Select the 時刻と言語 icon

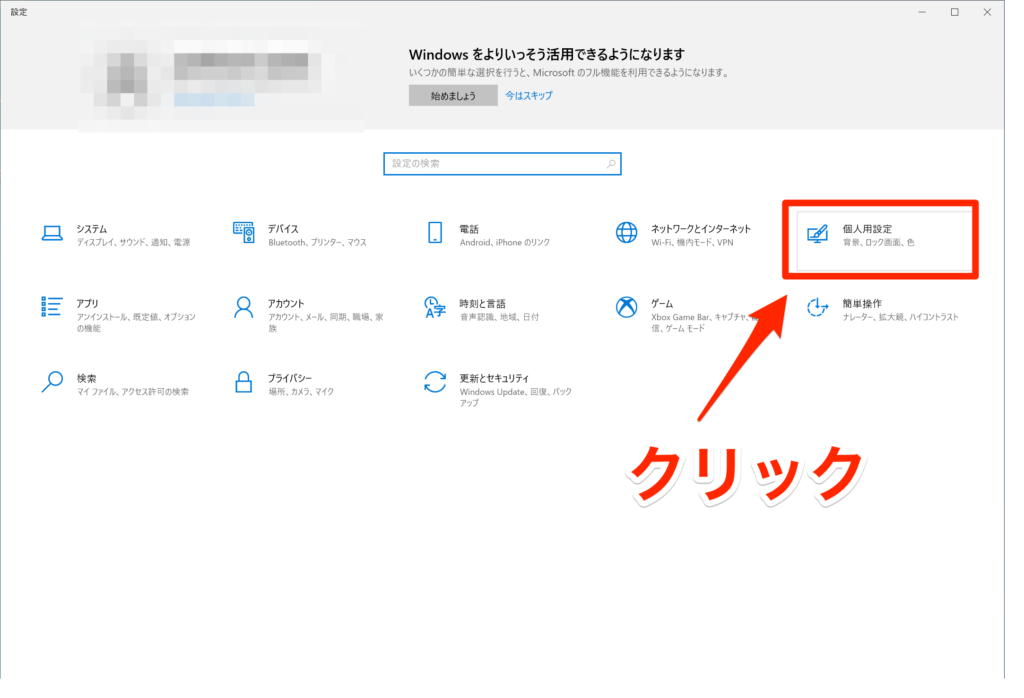[435, 307]
